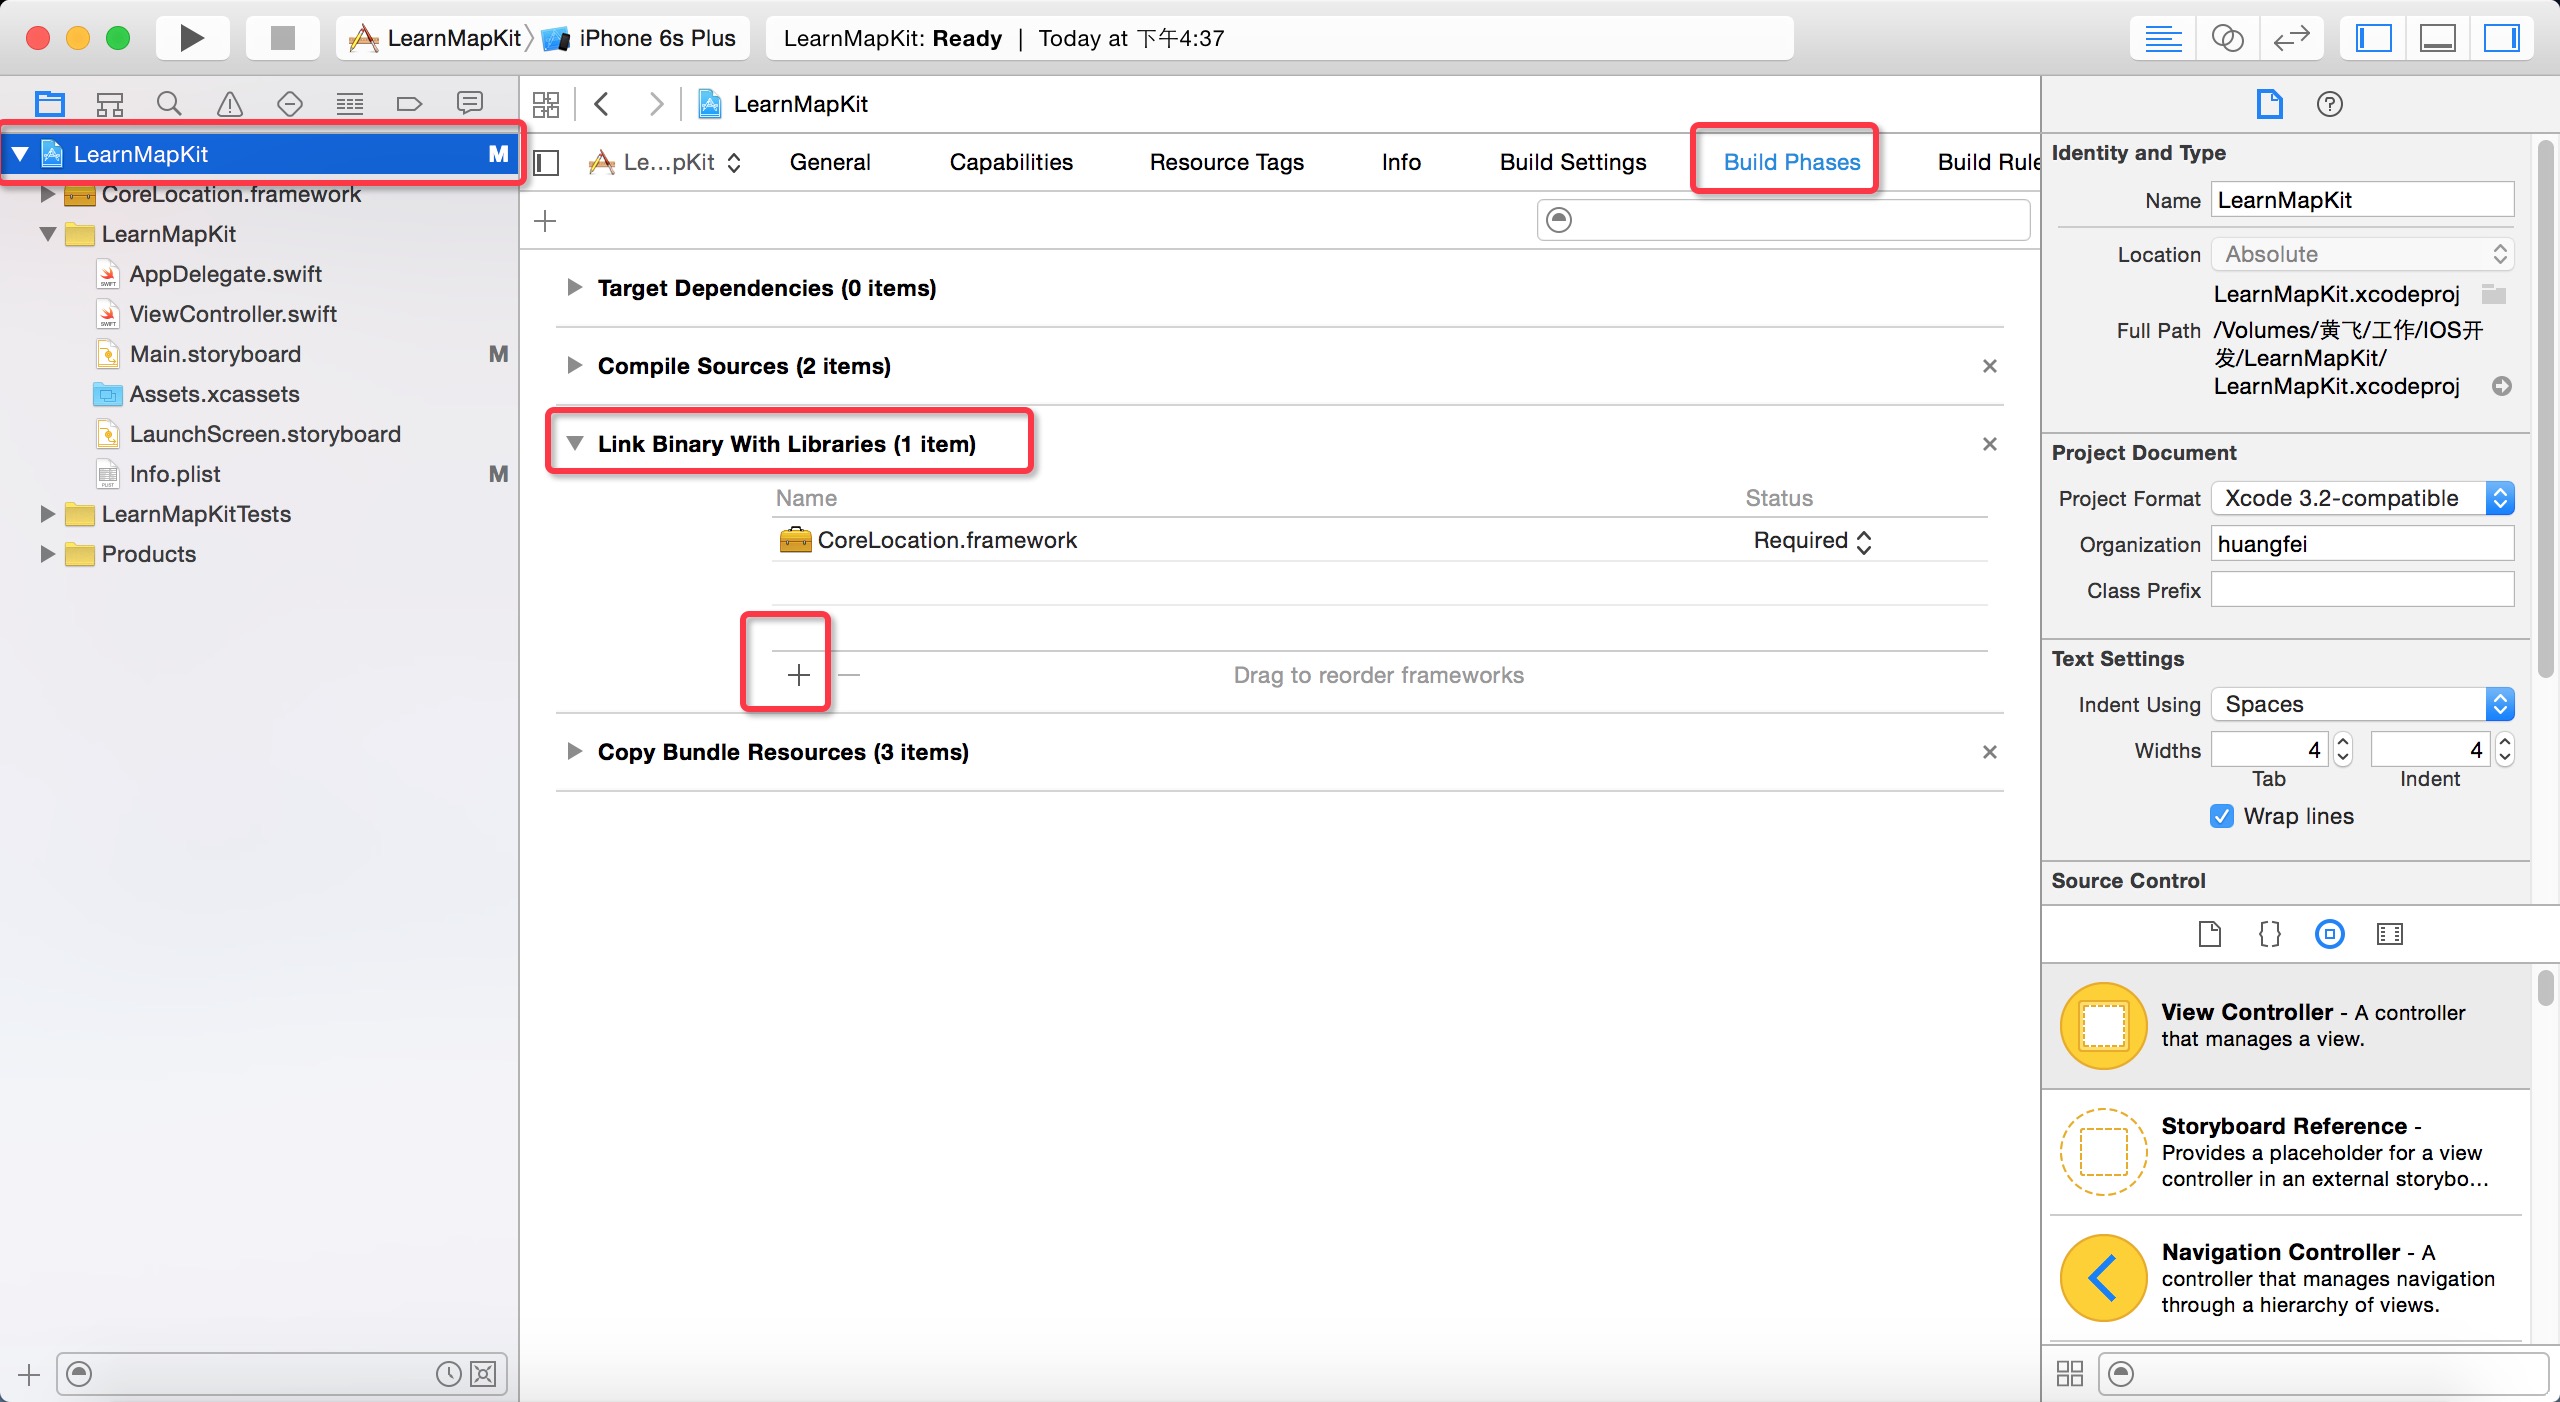Open the Issue navigator warning icon
The image size is (2560, 1402).
click(x=230, y=103)
